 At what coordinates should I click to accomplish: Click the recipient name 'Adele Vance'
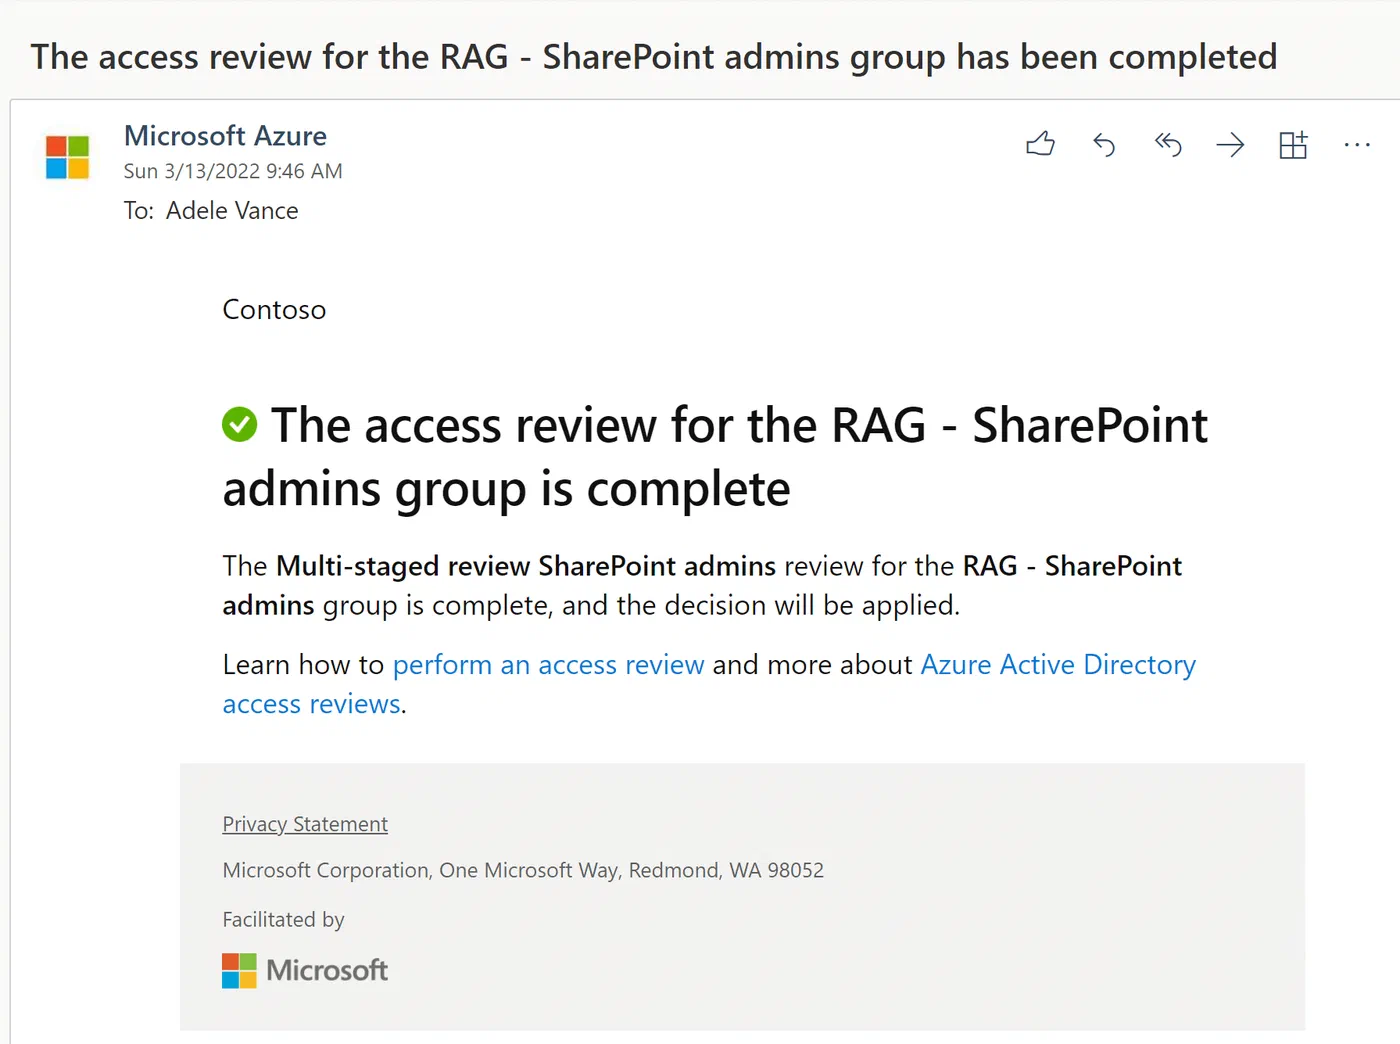point(232,211)
